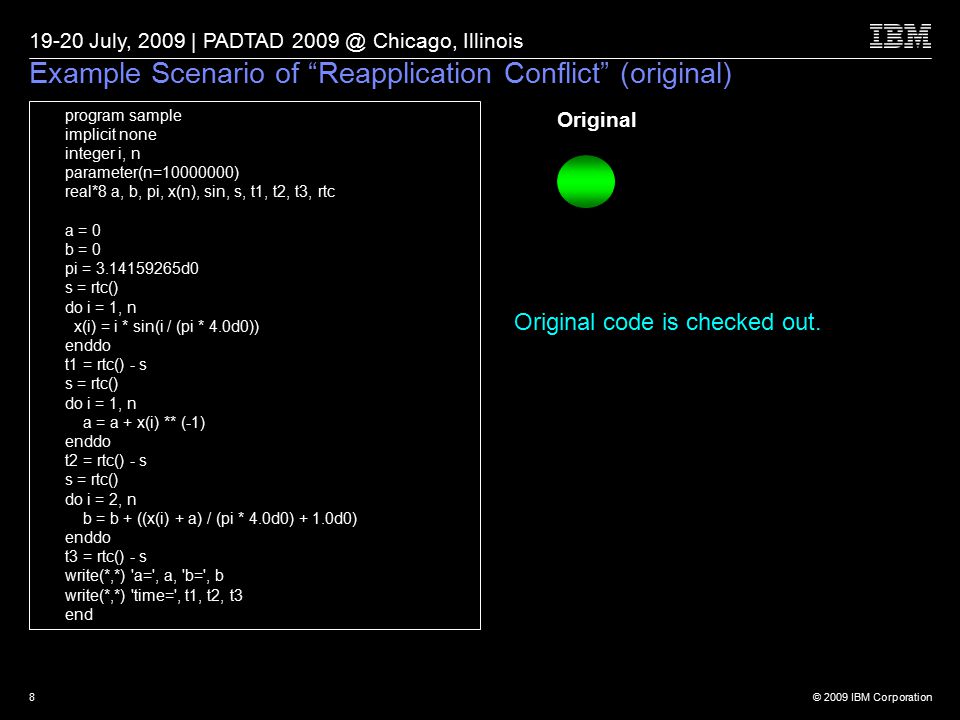Image resolution: width=960 pixels, height=720 pixels.
Task: Click the 'real*8 a, b, pi, x(n)' declaration line
Action: tap(200, 192)
